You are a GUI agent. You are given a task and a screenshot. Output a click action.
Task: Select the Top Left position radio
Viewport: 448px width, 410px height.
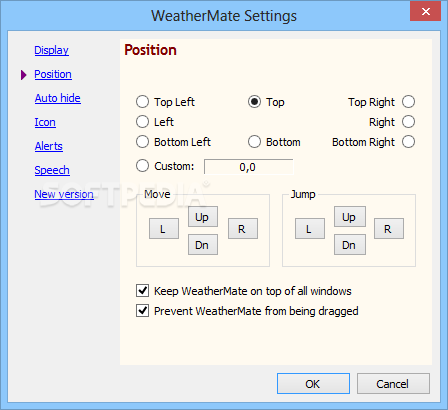[x=142, y=102]
